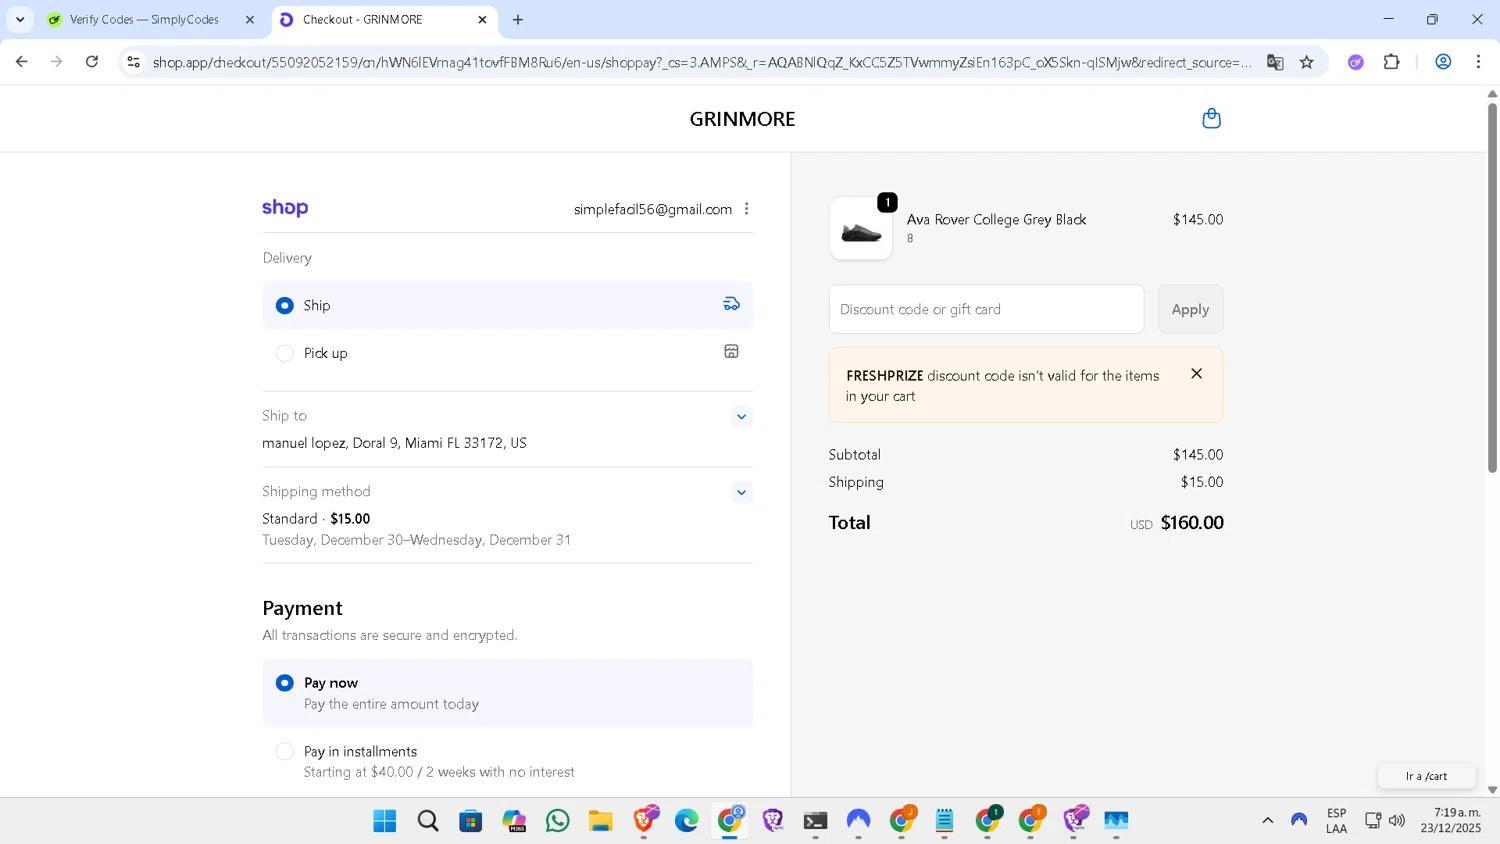This screenshot has height=844, width=1500.
Task: Open the Chrome profile icon
Action: point(1443,62)
